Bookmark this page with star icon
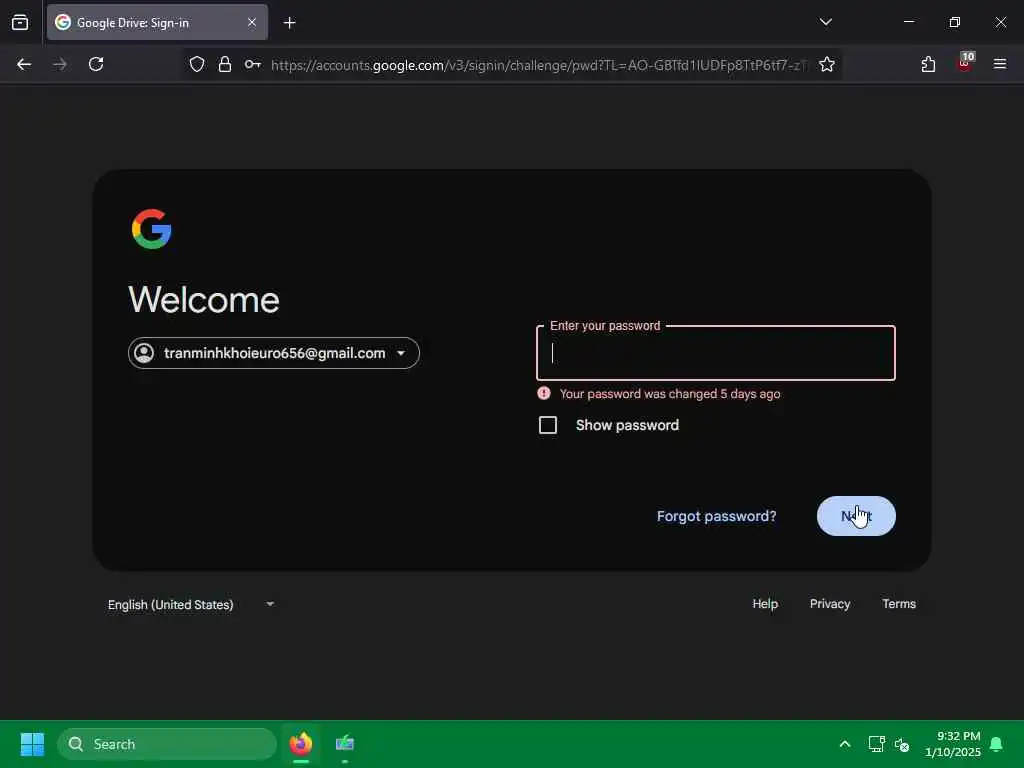The height and width of the screenshot is (768, 1024). click(x=827, y=64)
